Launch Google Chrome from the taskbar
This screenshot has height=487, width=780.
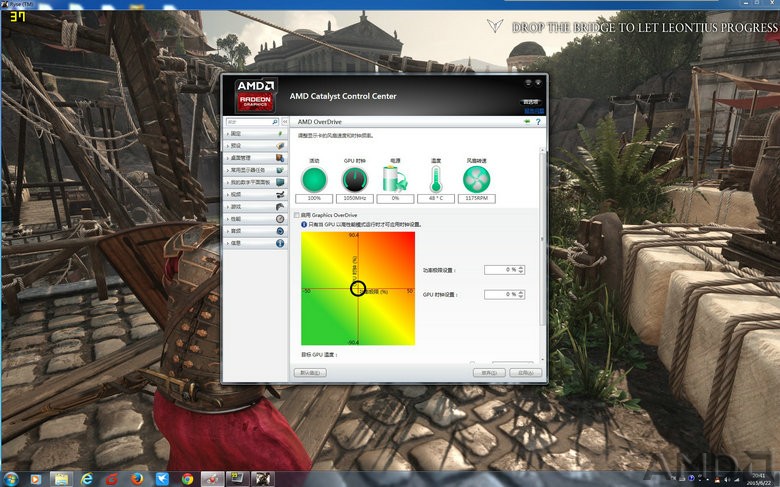point(187,479)
